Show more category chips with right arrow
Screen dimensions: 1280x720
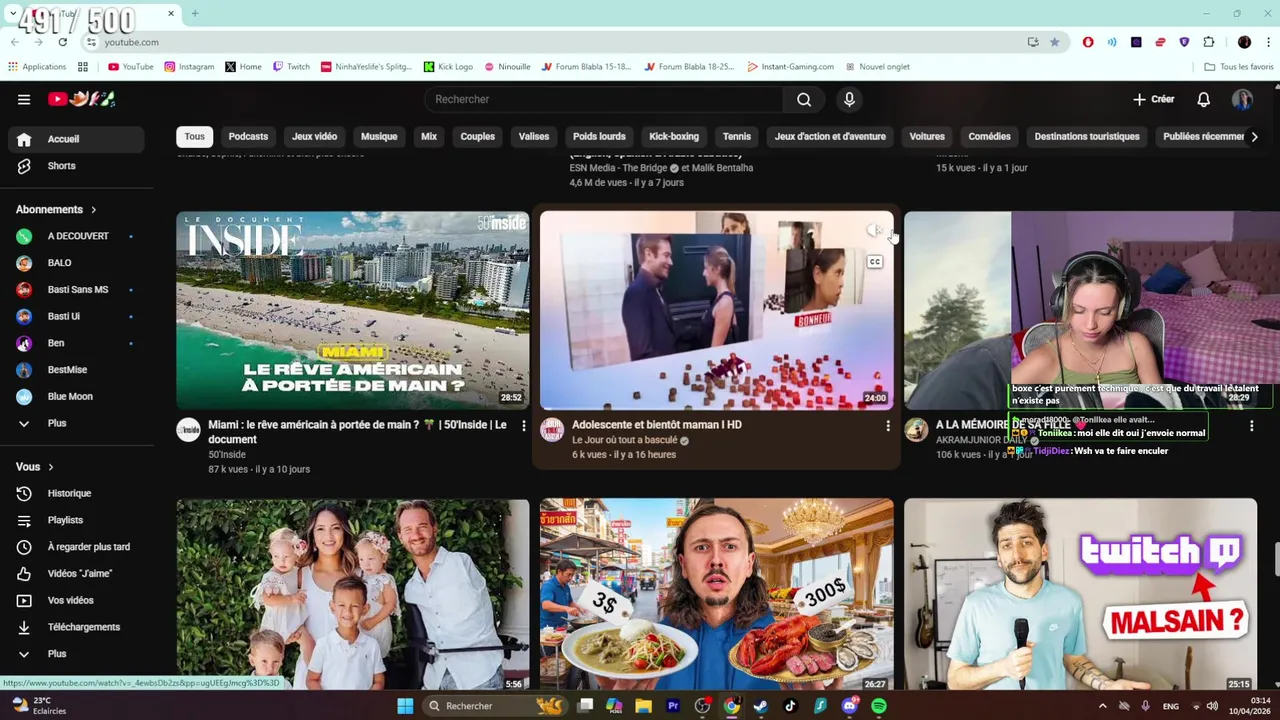[1254, 137]
